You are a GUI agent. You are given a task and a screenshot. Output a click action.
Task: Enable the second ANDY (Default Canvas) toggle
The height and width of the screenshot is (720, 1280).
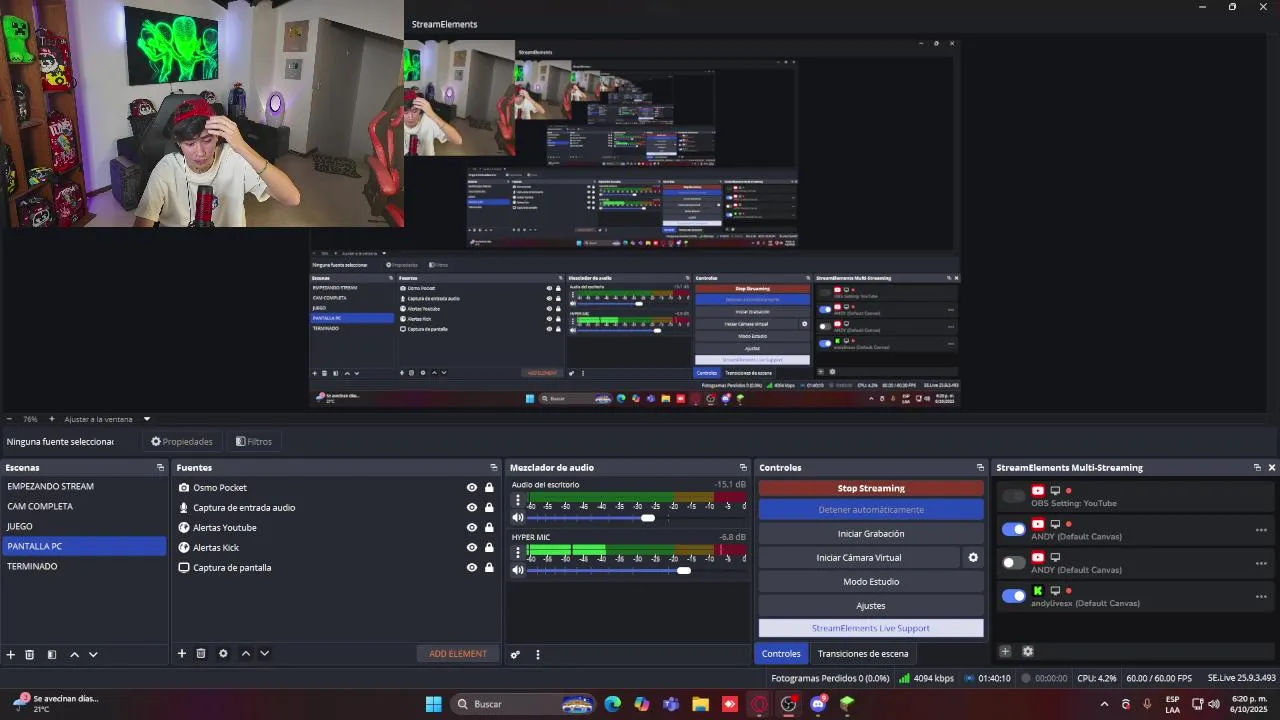pos(1014,563)
